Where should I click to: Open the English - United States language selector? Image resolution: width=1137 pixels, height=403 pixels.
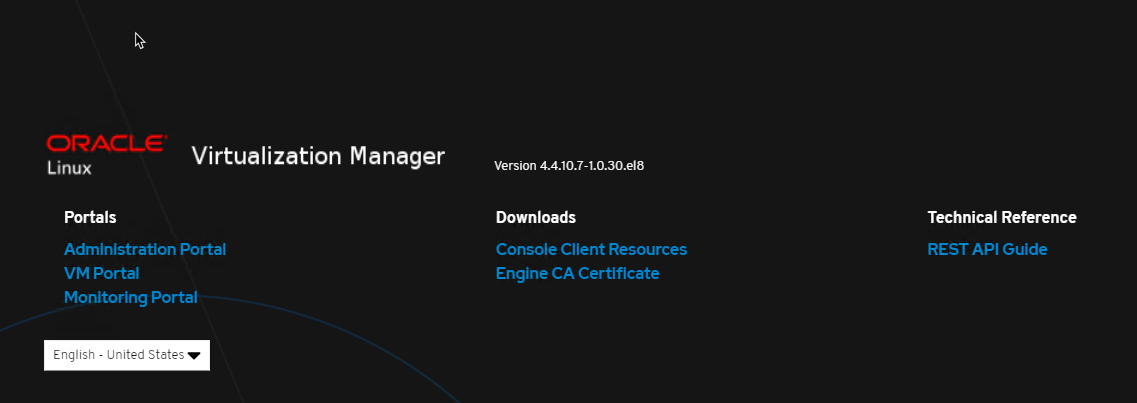(x=126, y=355)
